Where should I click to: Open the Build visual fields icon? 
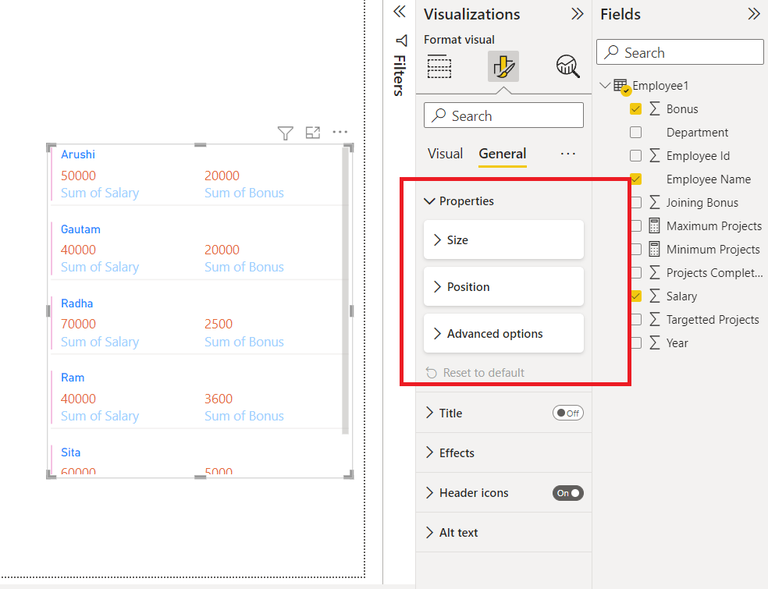pos(439,67)
